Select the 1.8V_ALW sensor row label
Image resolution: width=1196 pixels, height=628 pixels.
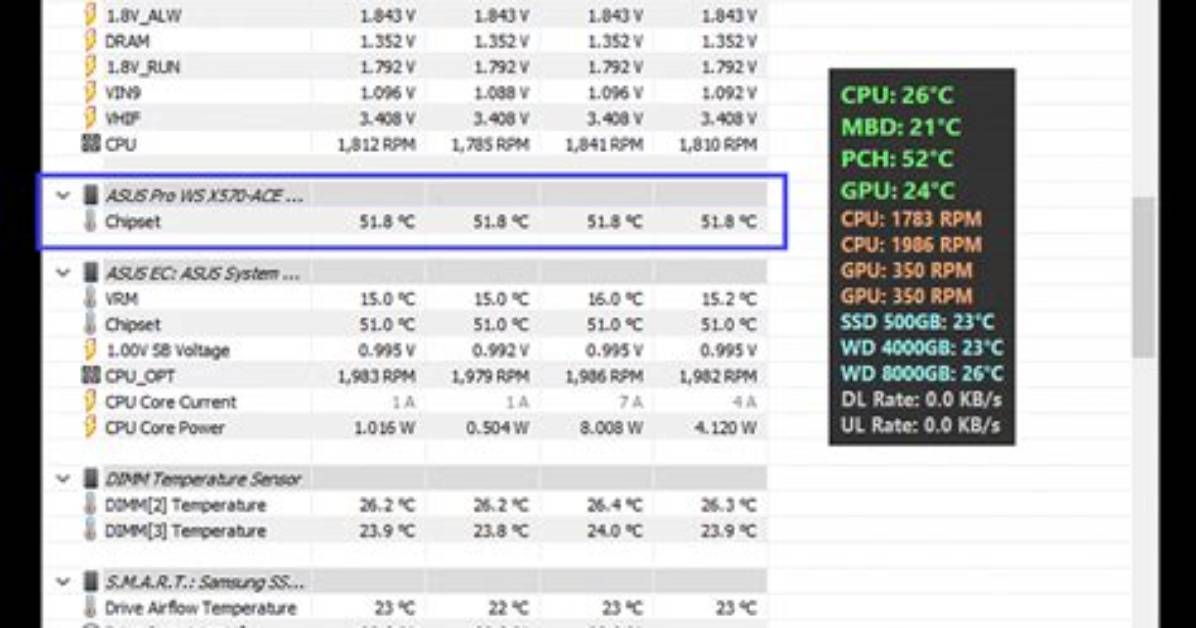(143, 15)
